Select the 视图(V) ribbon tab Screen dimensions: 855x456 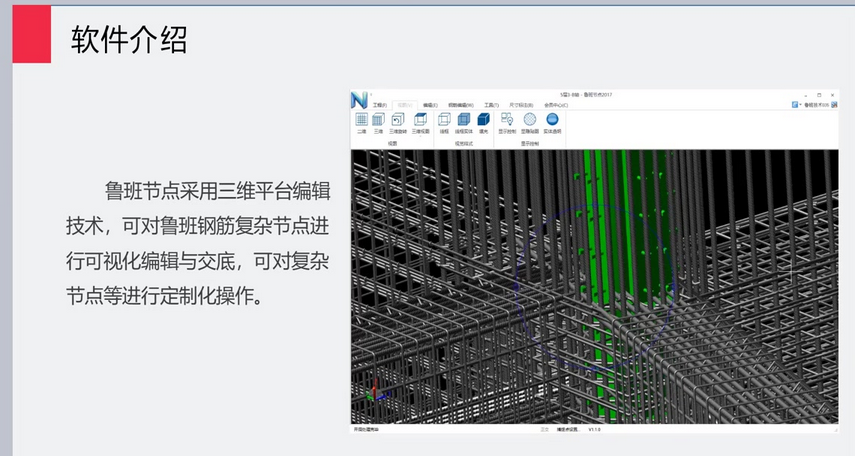(405, 105)
